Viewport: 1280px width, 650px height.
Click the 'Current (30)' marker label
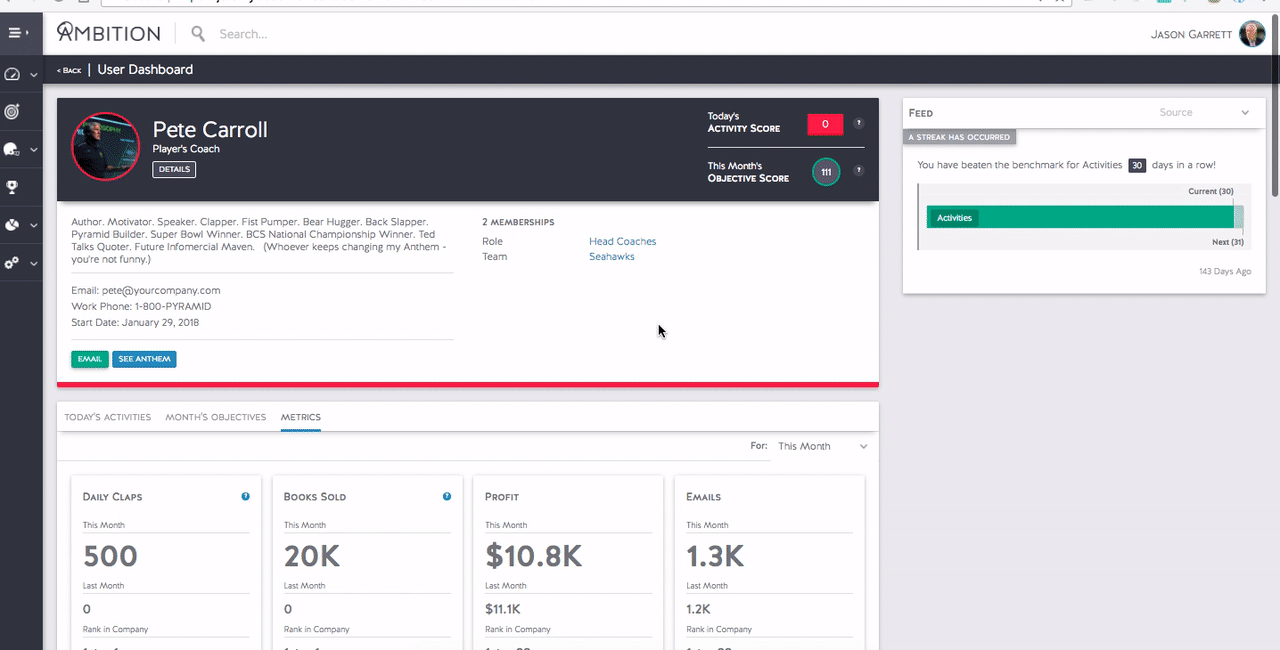pos(1210,191)
